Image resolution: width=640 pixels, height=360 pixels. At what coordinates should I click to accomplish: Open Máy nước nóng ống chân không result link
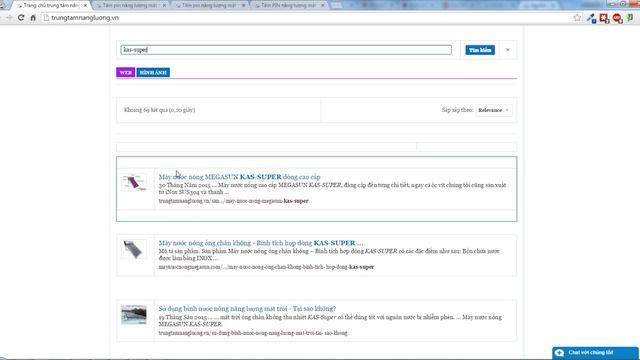pyautogui.click(x=260, y=243)
